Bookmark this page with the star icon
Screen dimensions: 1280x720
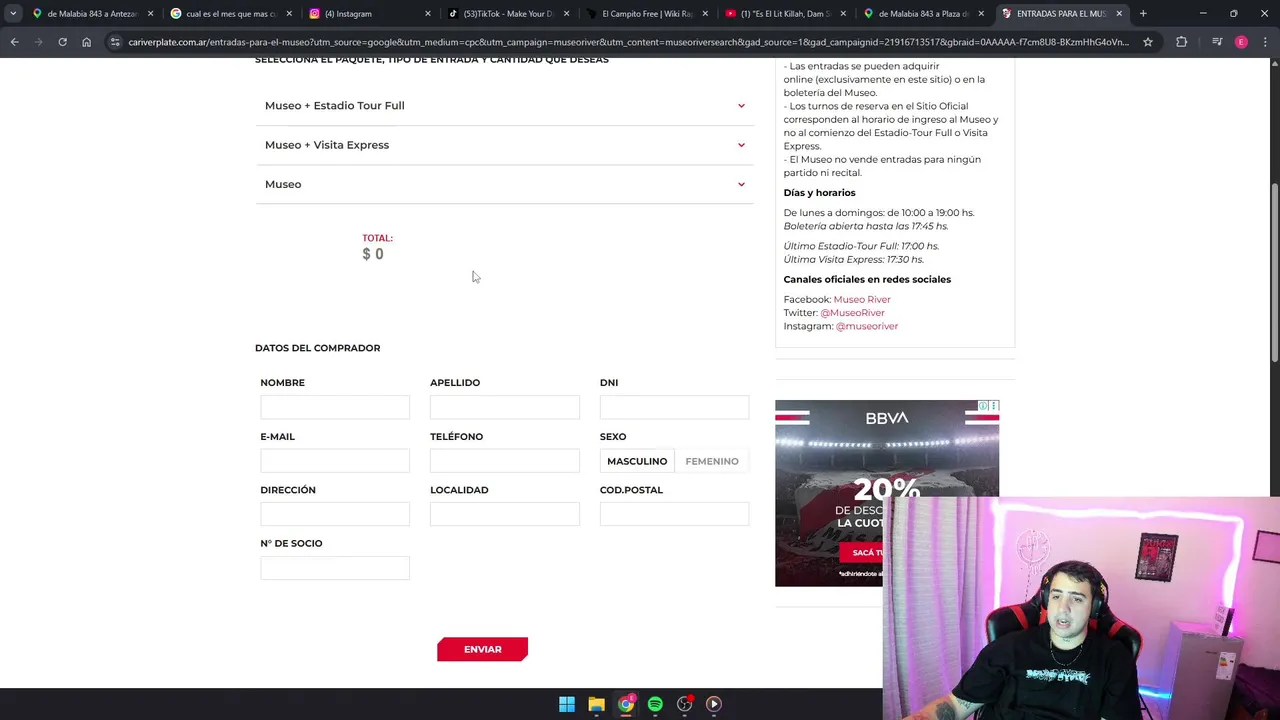click(1148, 42)
